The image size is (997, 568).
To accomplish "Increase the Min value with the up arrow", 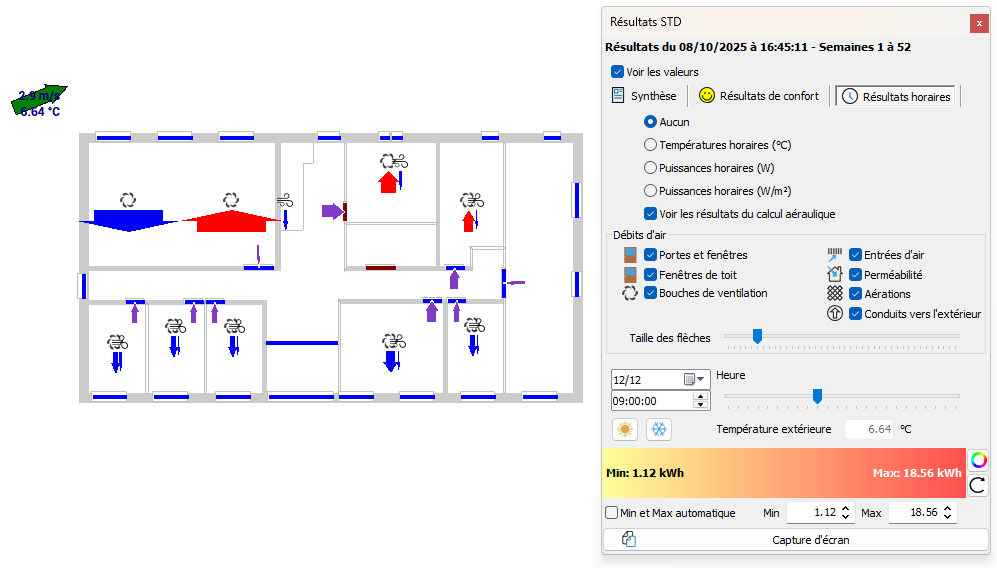I will click(845, 509).
